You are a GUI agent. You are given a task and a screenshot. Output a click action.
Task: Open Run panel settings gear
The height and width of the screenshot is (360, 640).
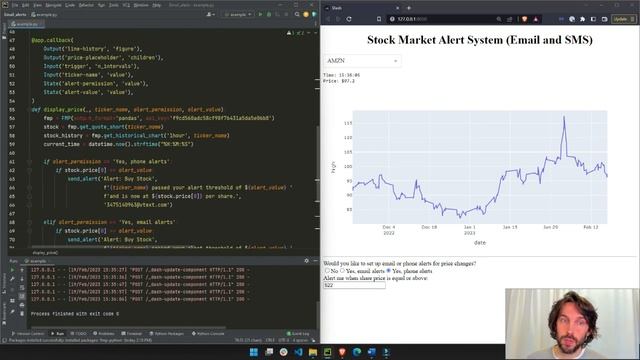pos(307,261)
